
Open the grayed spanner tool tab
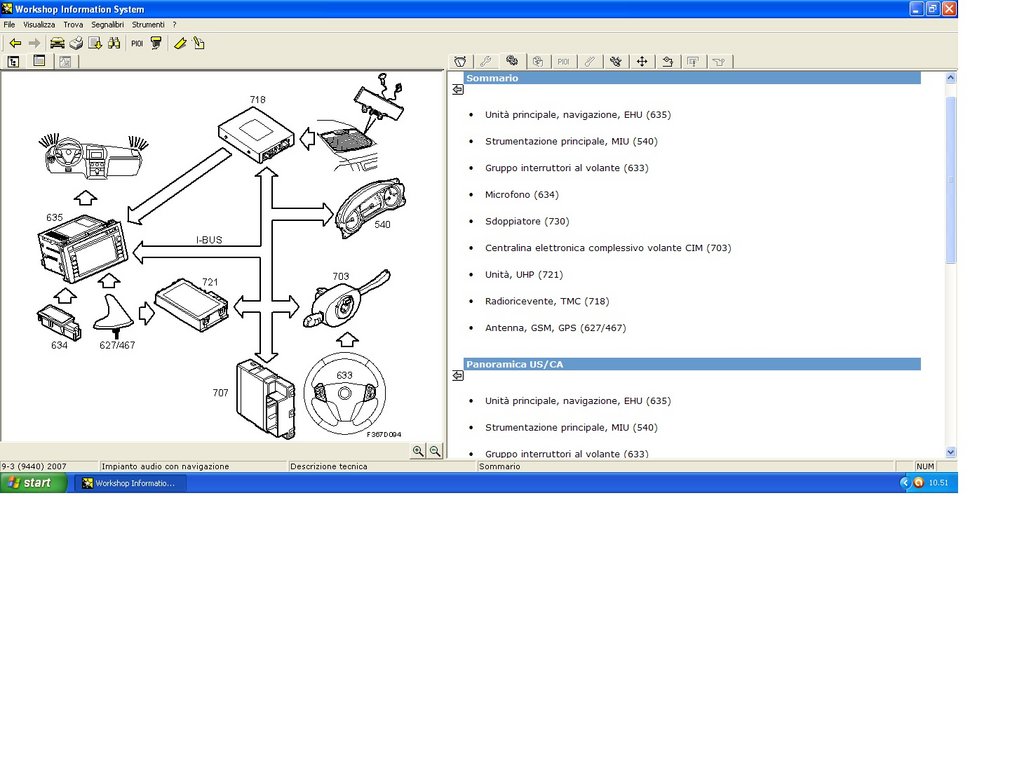590,61
